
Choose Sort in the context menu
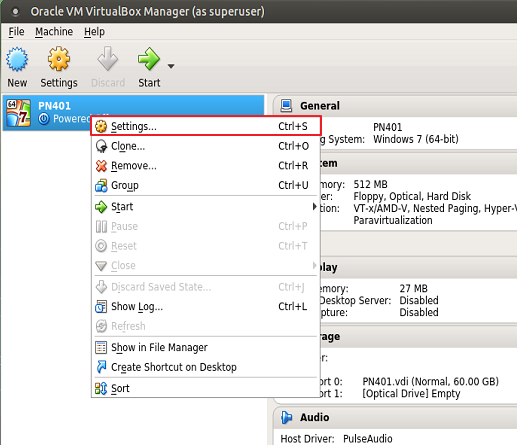[206, 388]
